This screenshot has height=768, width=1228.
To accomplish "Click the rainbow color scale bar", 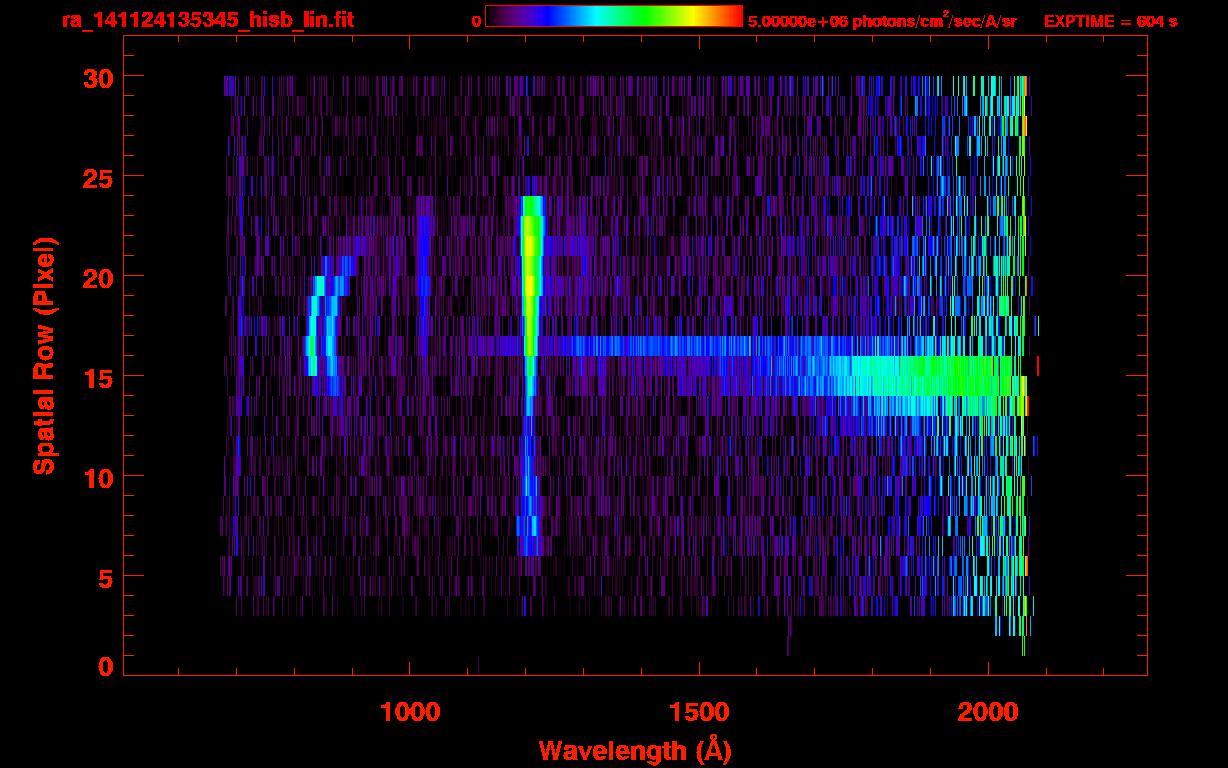I will (614, 16).
